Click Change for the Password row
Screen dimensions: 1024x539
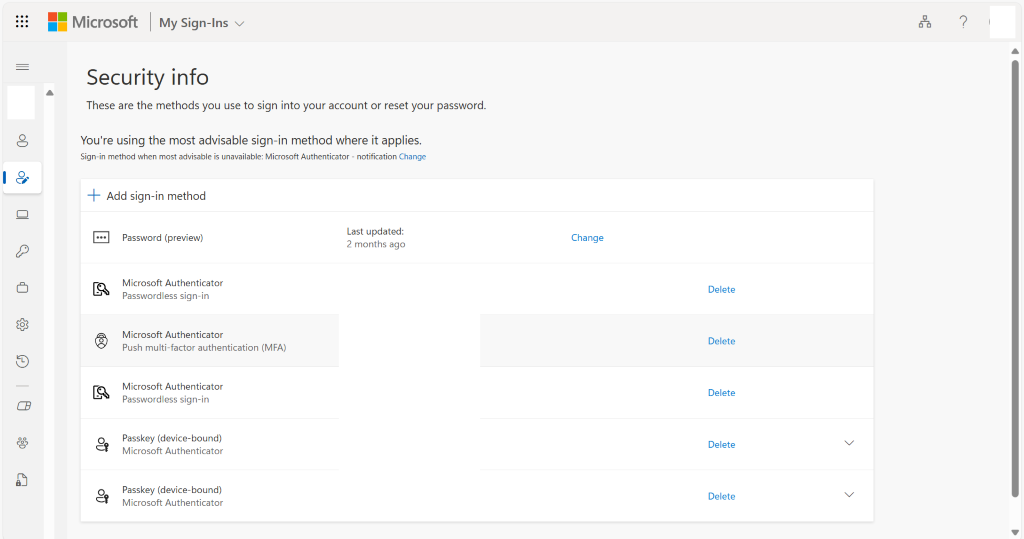[587, 238]
